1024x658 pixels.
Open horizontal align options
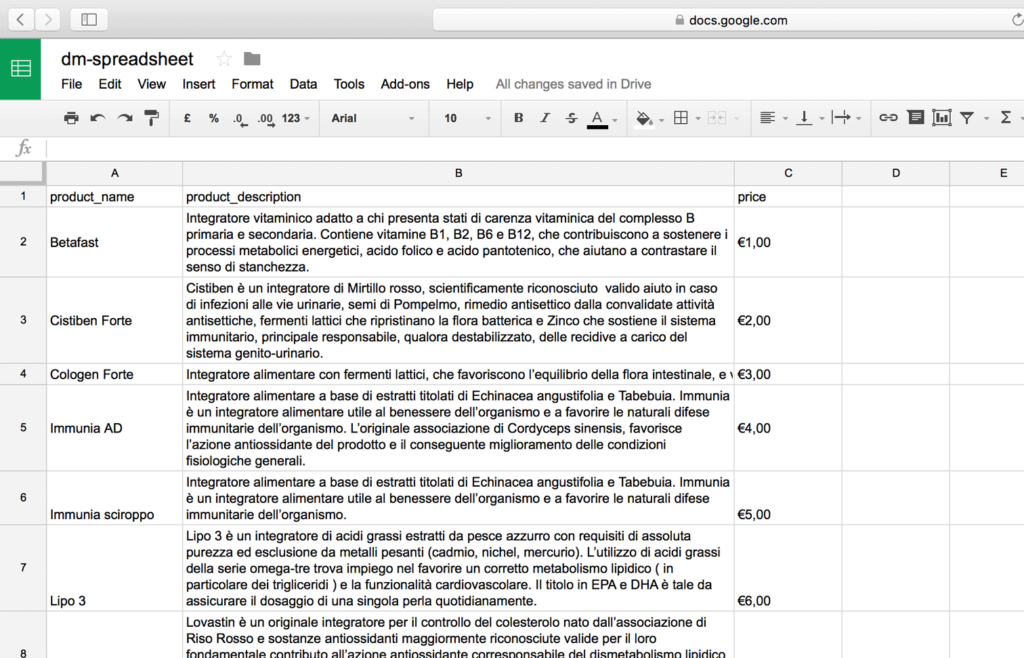tap(768, 118)
